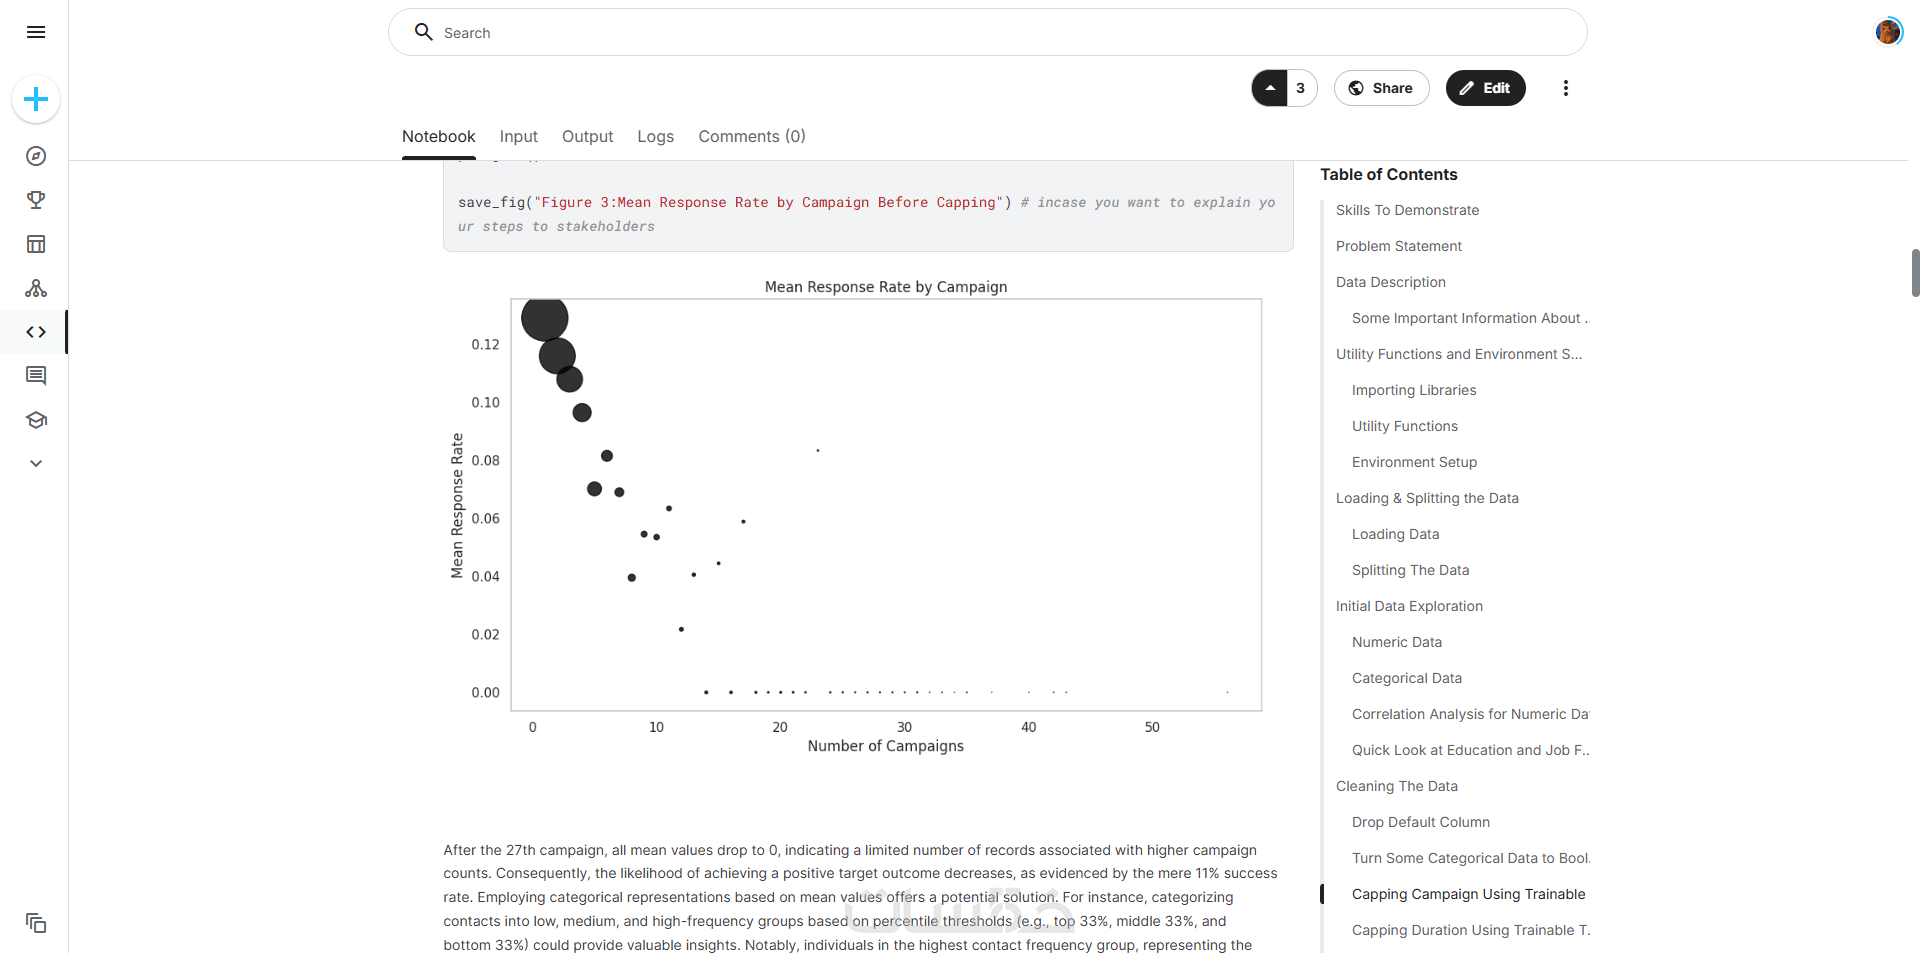Open the Comments (0) tab
Image resolution: width=1920 pixels, height=953 pixels.
click(751, 137)
